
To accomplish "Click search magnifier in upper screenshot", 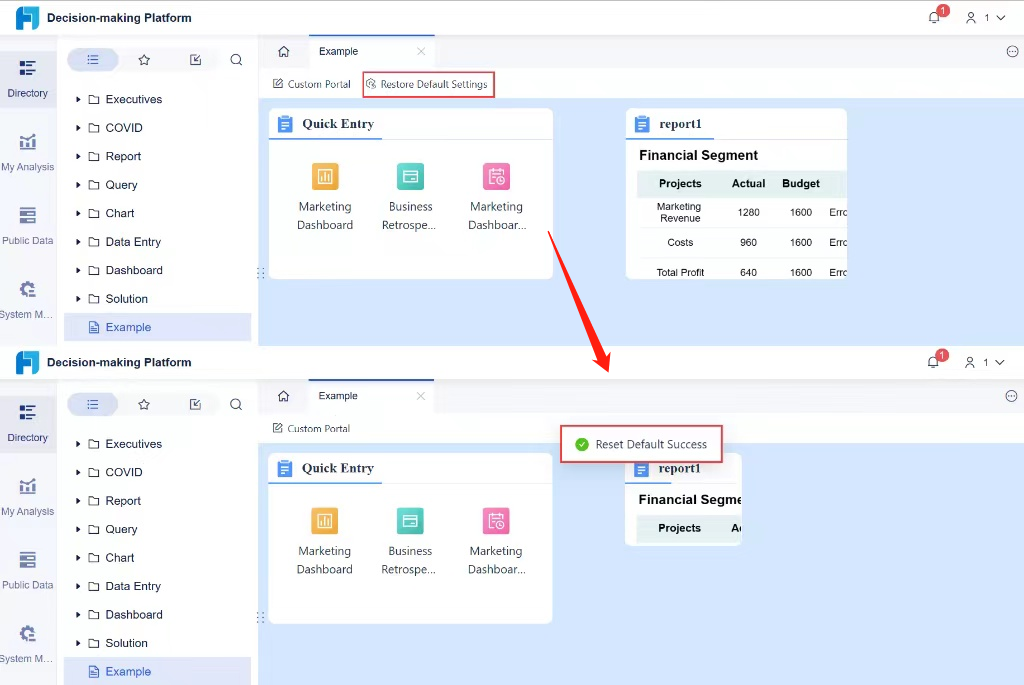I will click(236, 60).
